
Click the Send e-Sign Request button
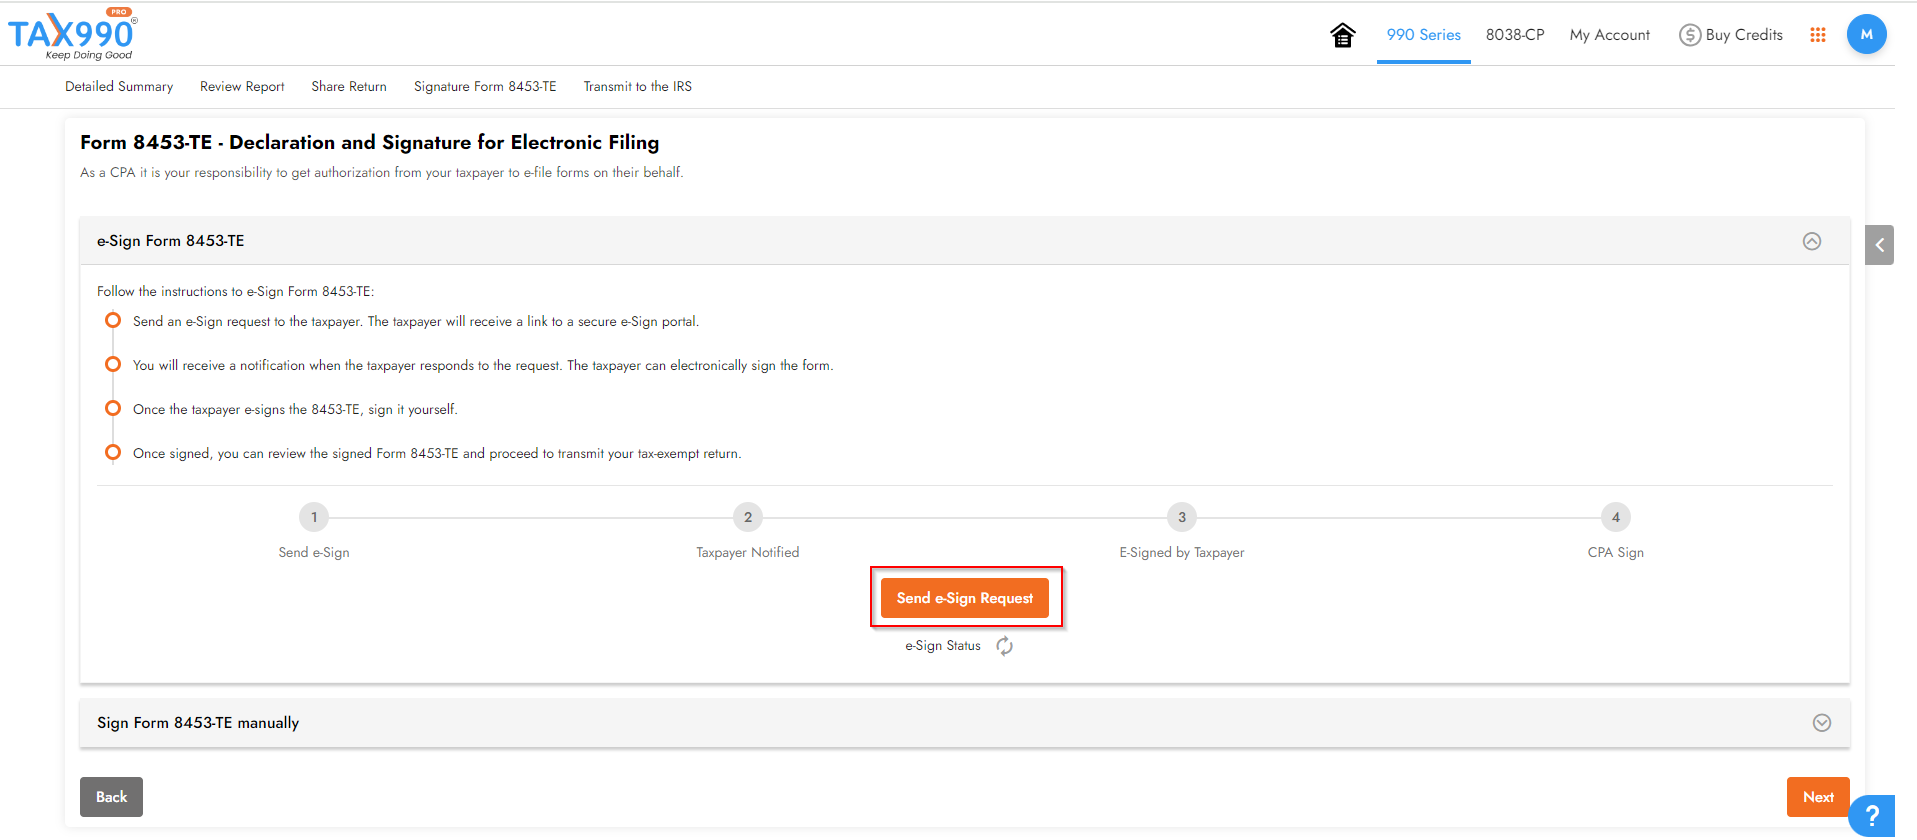pyautogui.click(x=964, y=597)
